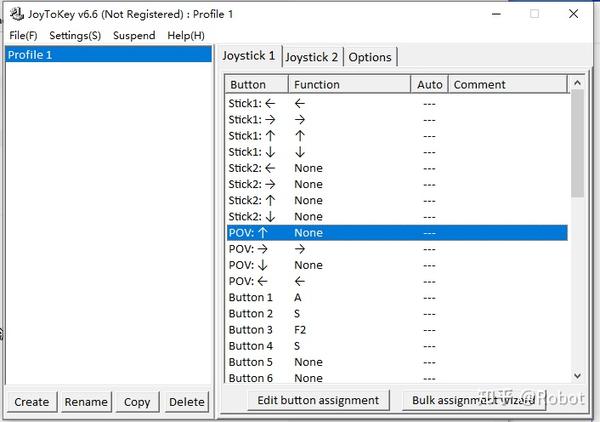600x422 pixels.
Task: Open the Bulk assignment wizard
Action: click(474, 400)
